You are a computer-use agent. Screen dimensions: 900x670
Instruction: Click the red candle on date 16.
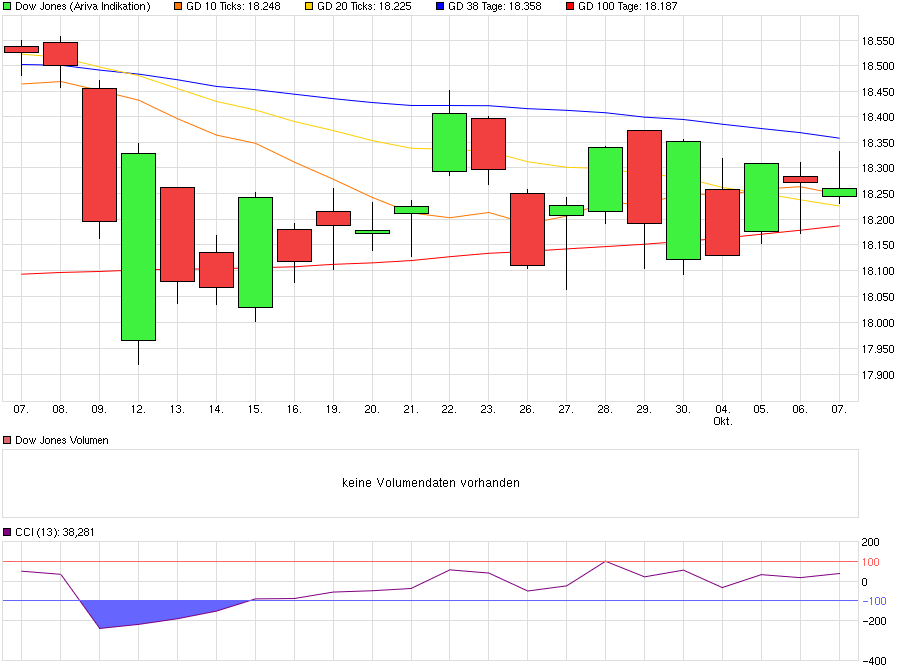(x=294, y=246)
